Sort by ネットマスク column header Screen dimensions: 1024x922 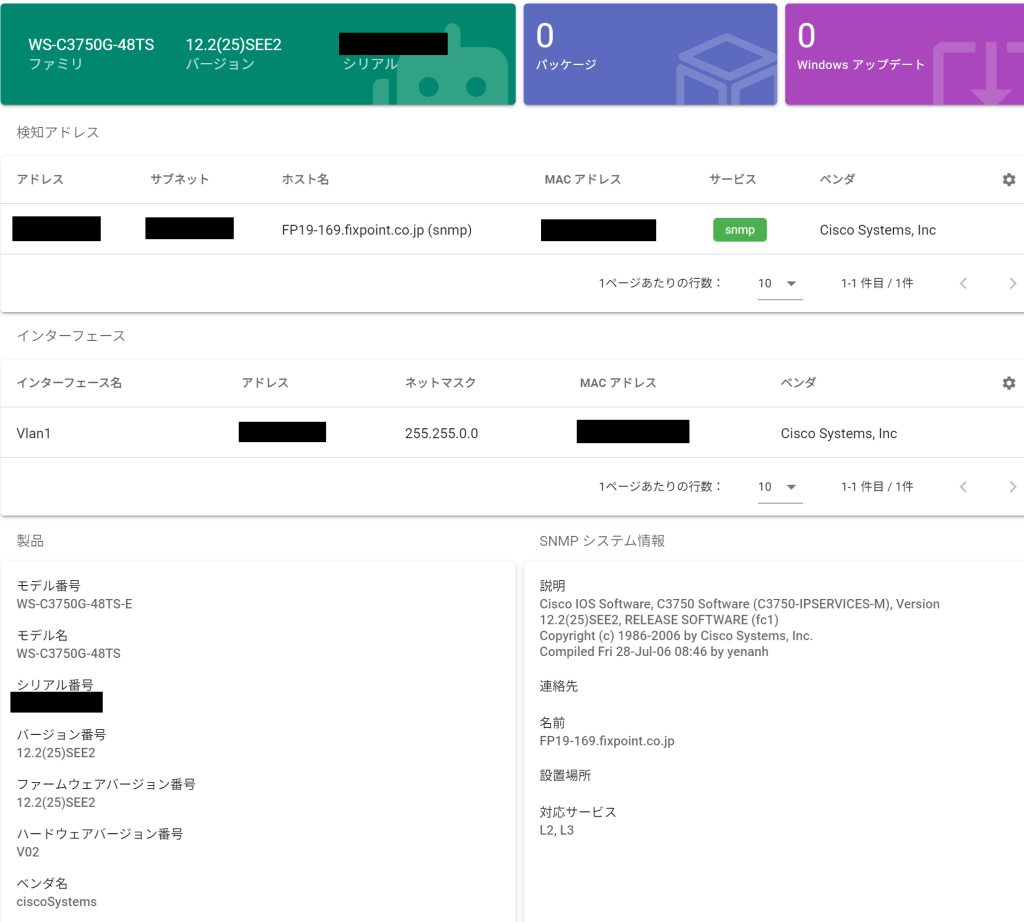pyautogui.click(x=440, y=383)
